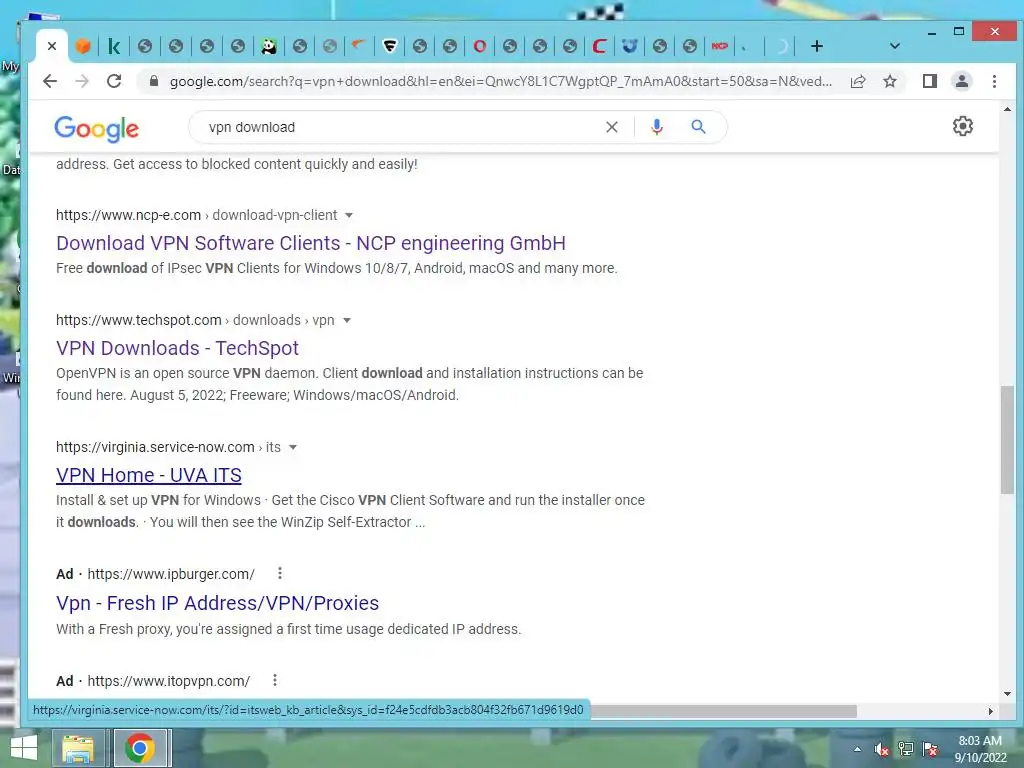Open the Windows Start menu
Image resolution: width=1024 pixels, height=768 pixels.
tap(25, 748)
